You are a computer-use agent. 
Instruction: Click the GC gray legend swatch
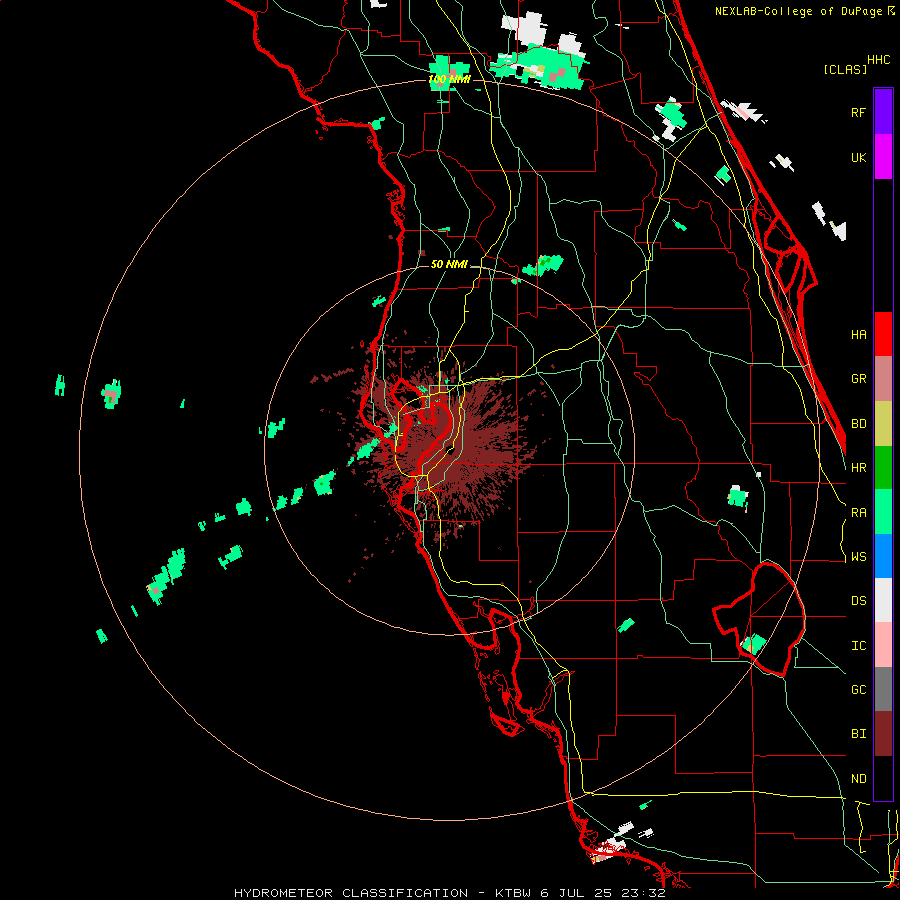click(883, 689)
